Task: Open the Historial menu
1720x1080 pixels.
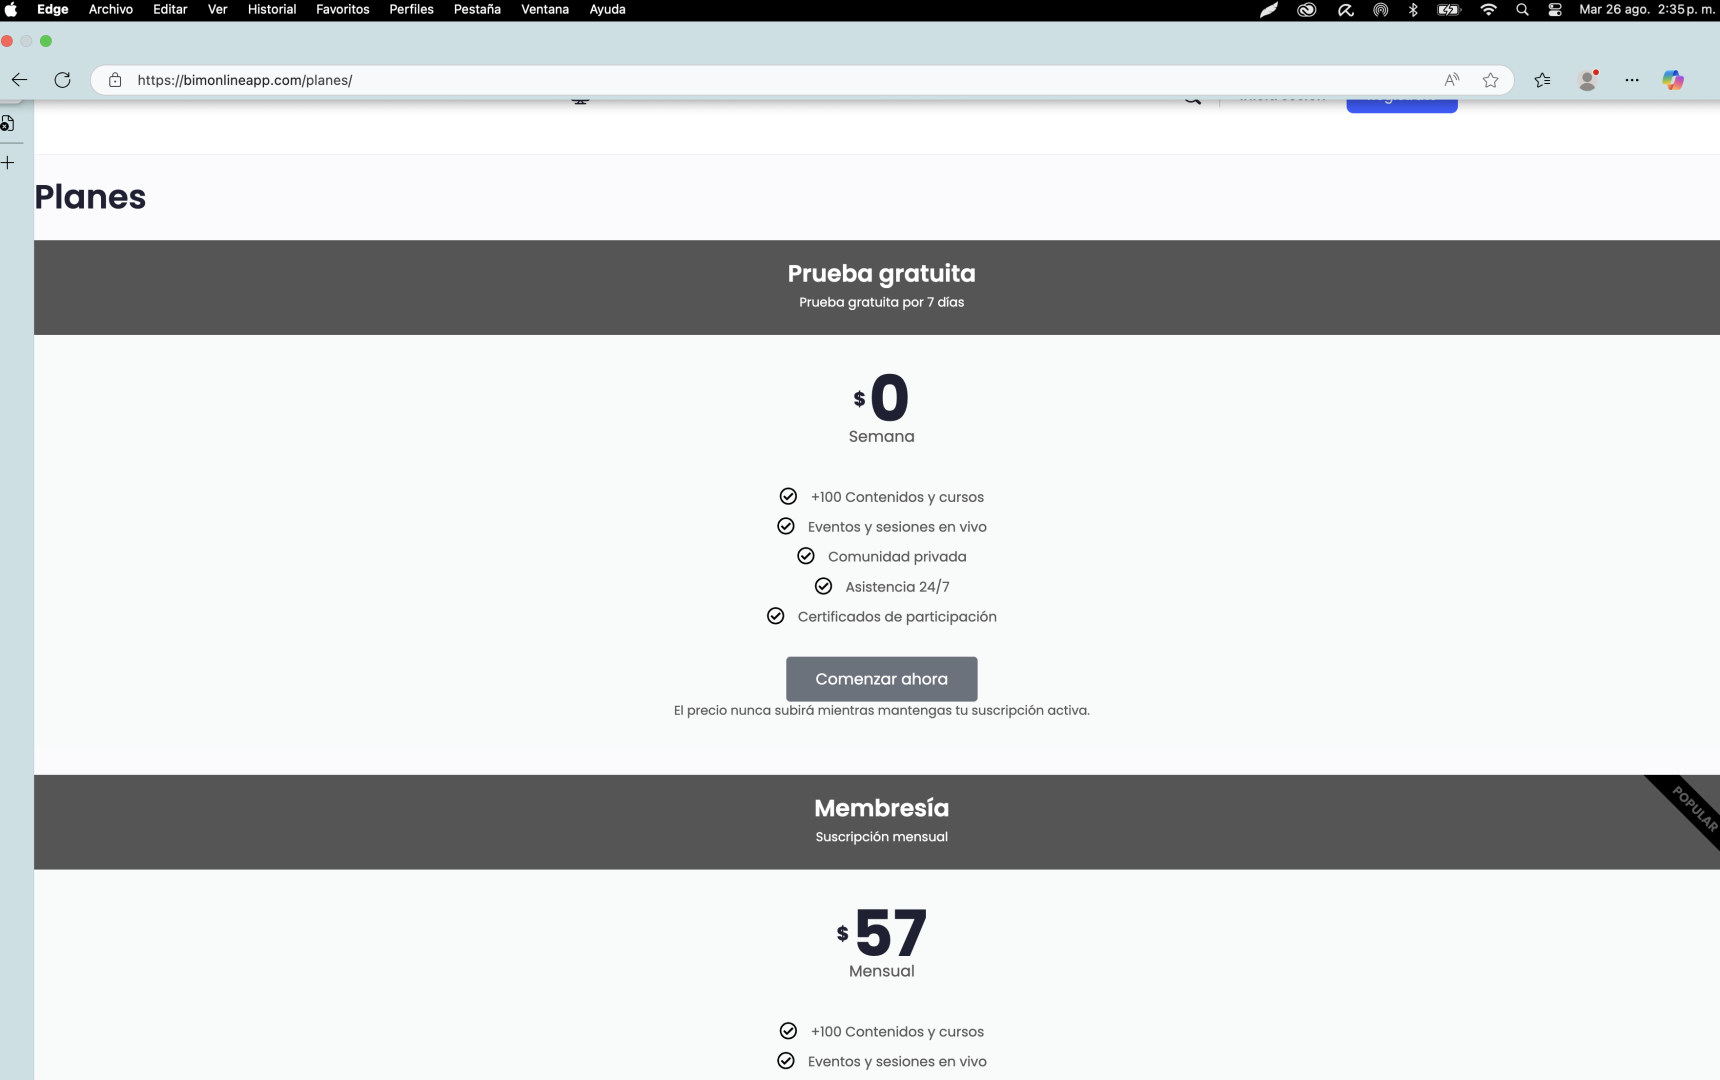Action: [x=271, y=10]
